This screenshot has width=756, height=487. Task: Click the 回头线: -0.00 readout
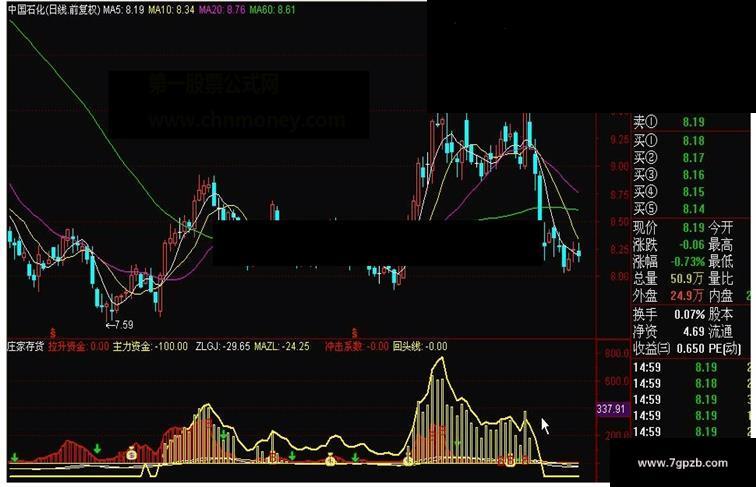pos(419,346)
